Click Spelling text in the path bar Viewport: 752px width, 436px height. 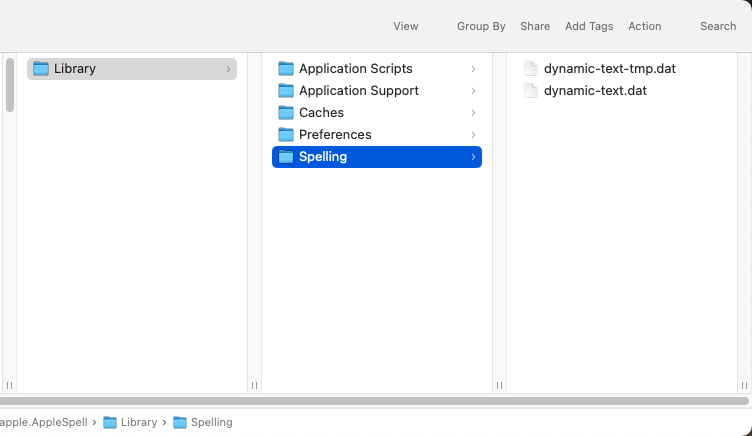(212, 423)
